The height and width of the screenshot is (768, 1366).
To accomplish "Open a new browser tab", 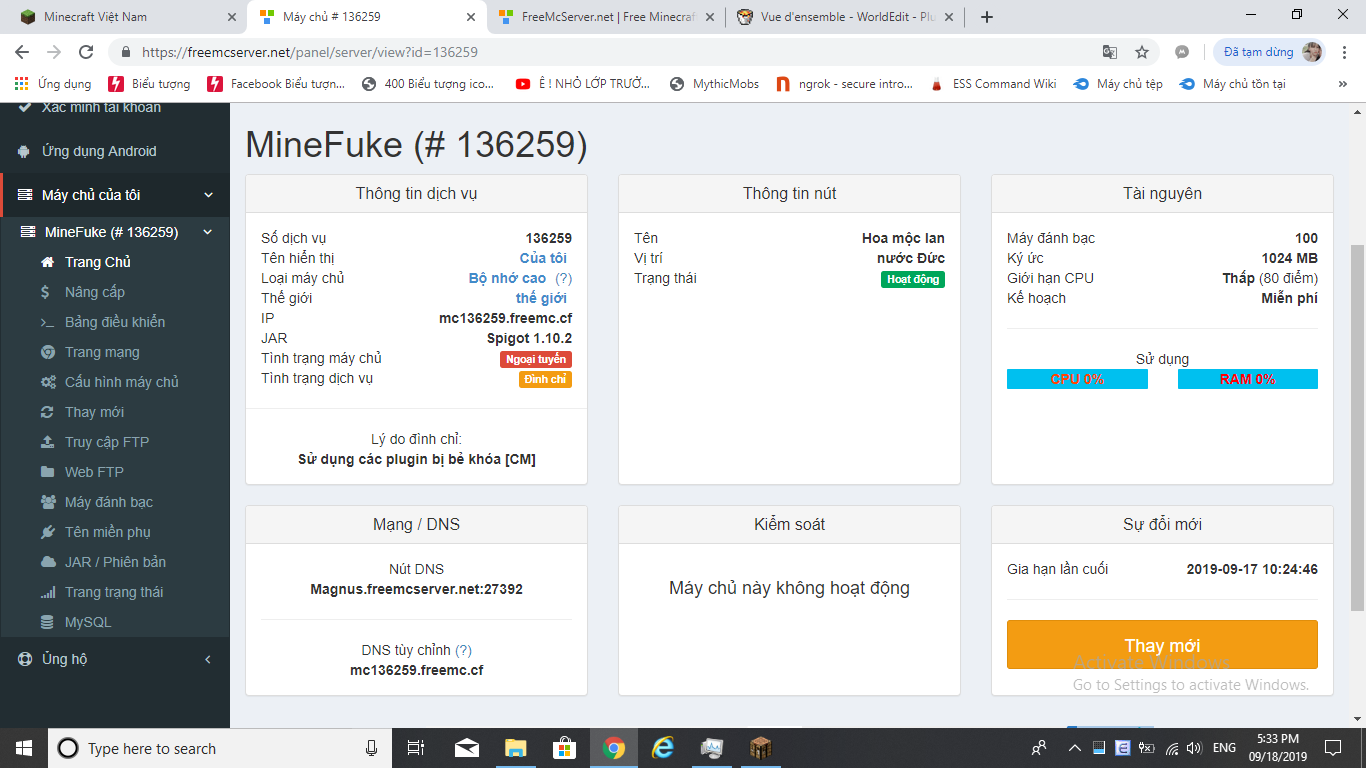I will click(987, 17).
